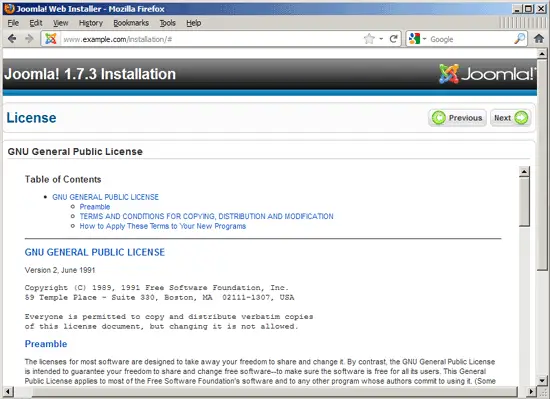This screenshot has height=399, width=550.
Task: Close the Firefox window
Action: [541, 9]
